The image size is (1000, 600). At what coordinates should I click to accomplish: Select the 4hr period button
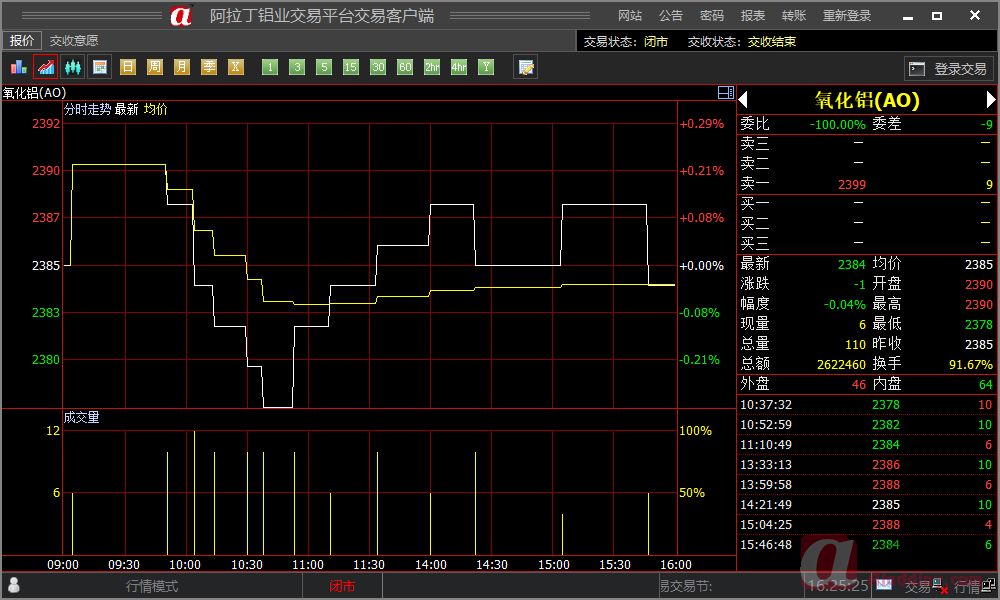point(459,67)
